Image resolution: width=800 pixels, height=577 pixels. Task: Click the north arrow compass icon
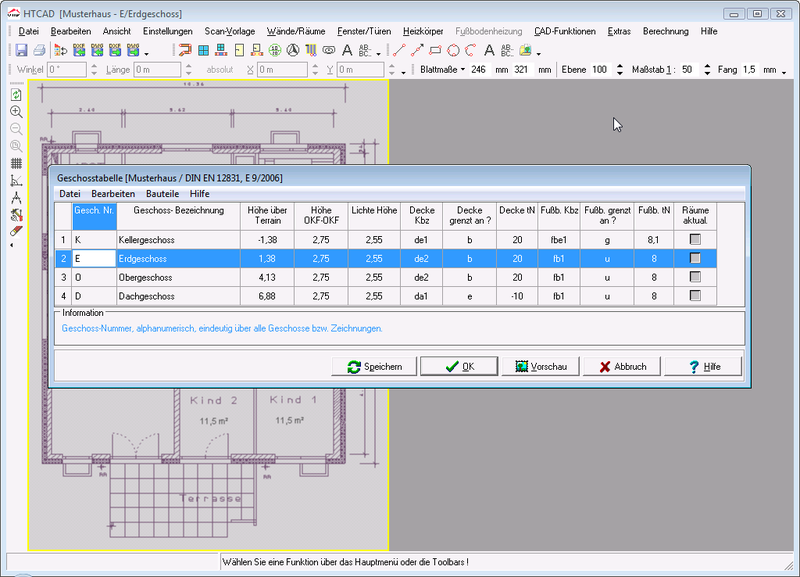click(292, 50)
